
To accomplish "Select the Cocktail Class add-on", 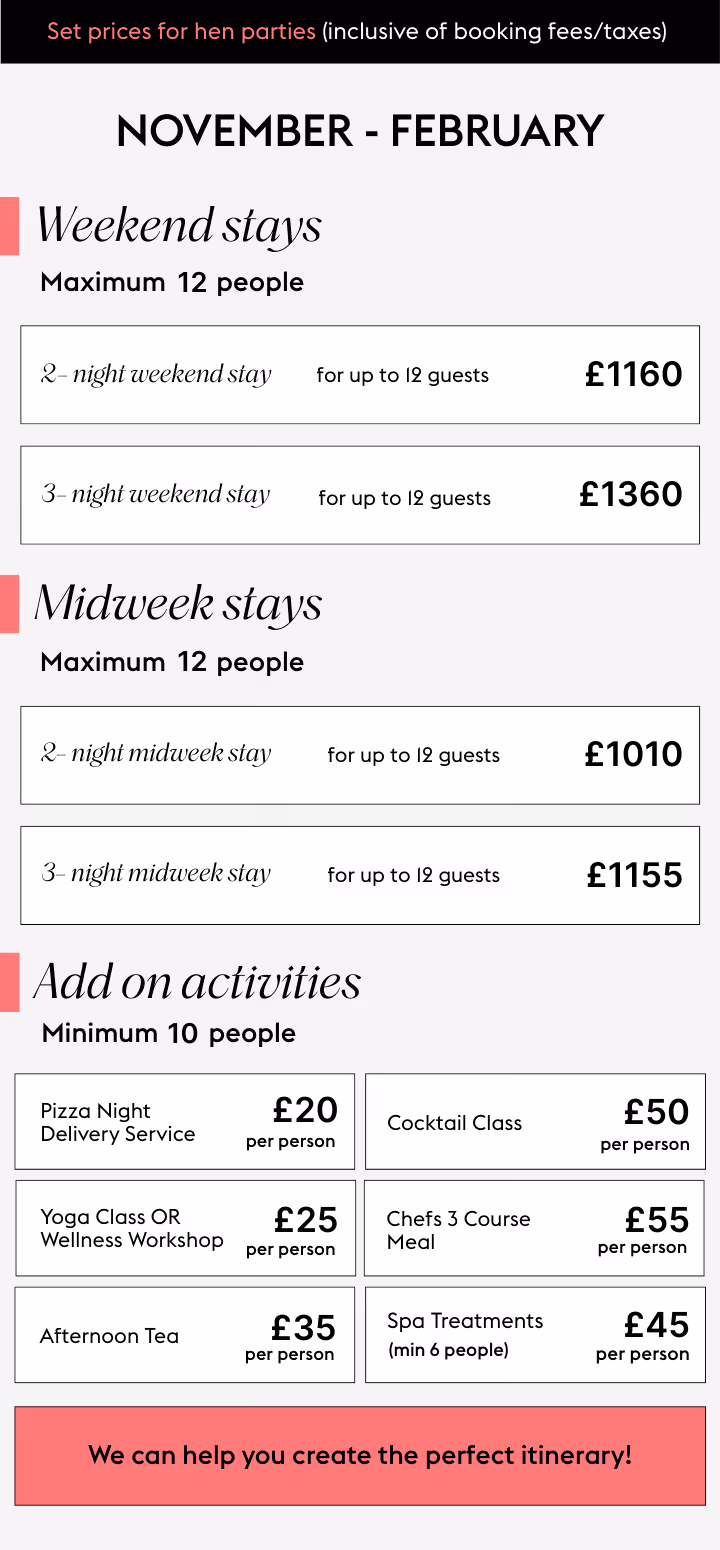I will tap(535, 1122).
